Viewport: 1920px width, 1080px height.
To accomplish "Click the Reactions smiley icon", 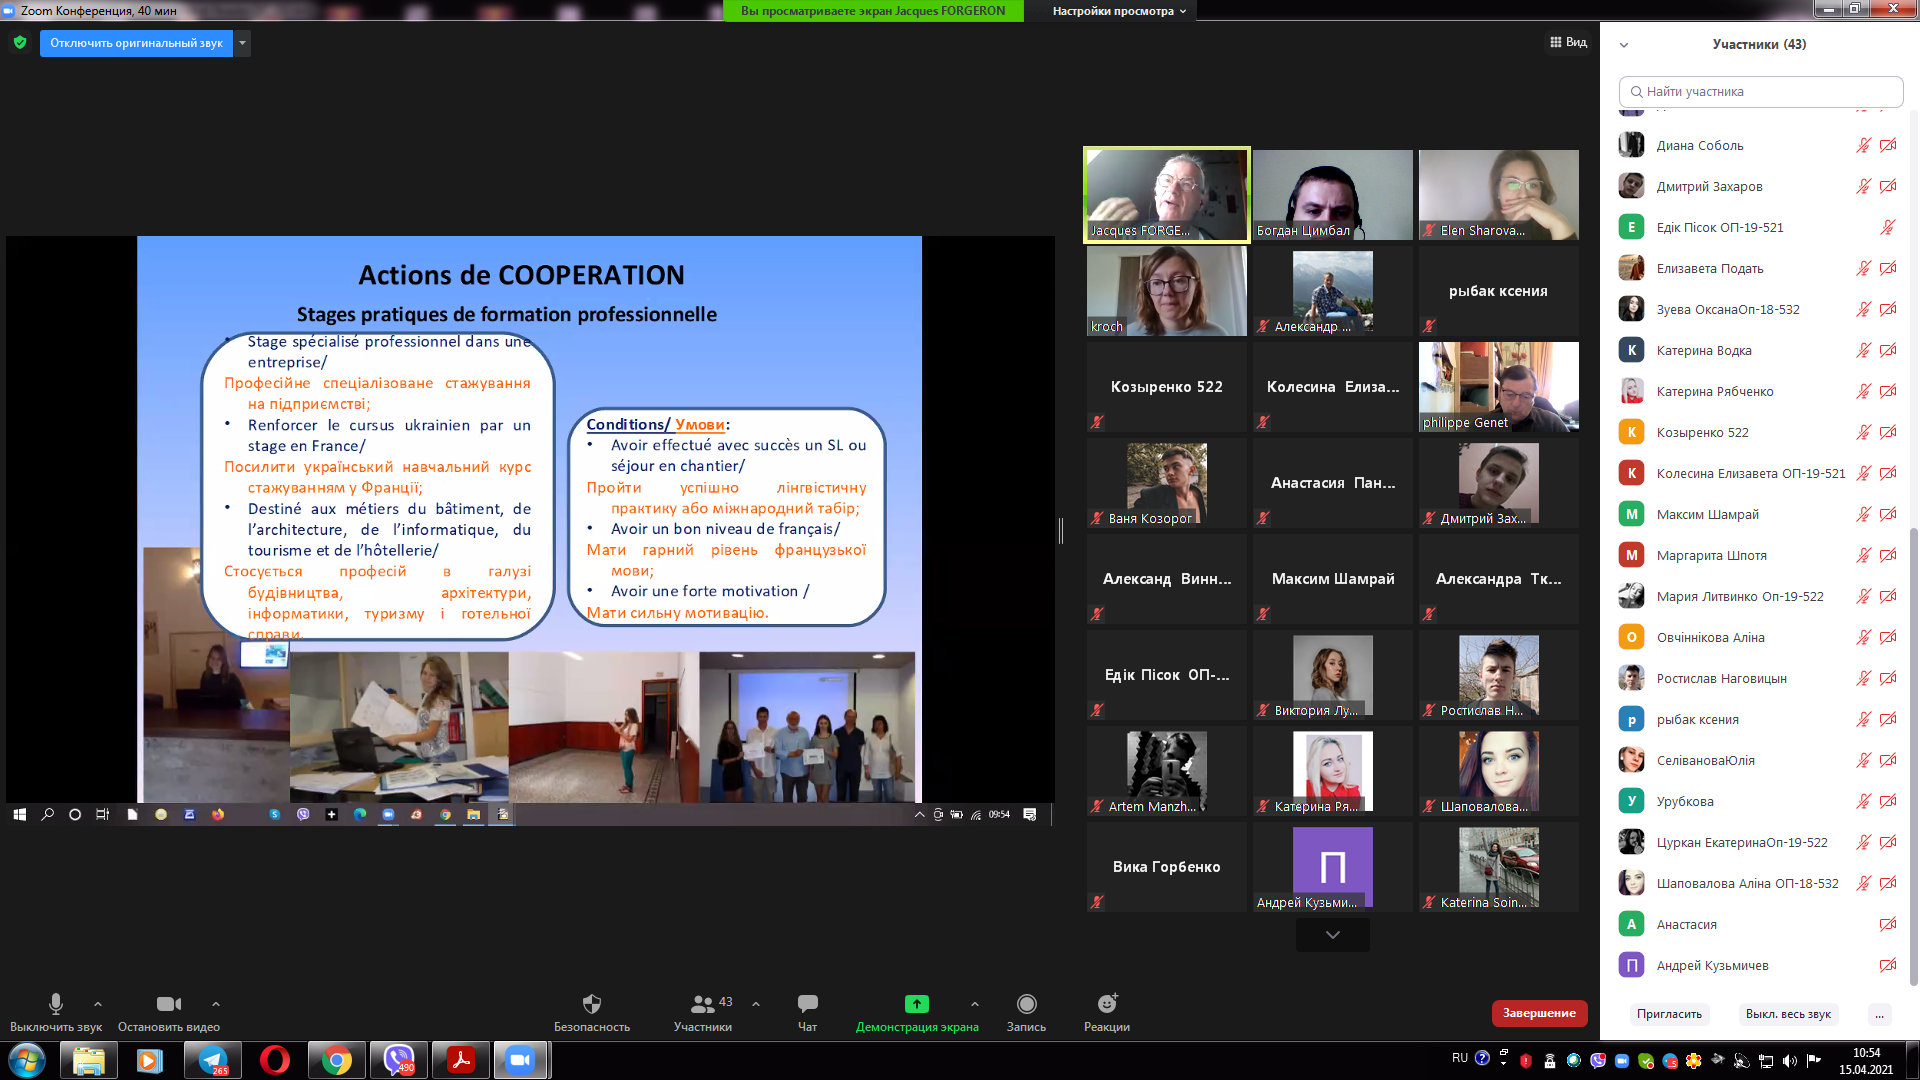I will (x=1106, y=1004).
